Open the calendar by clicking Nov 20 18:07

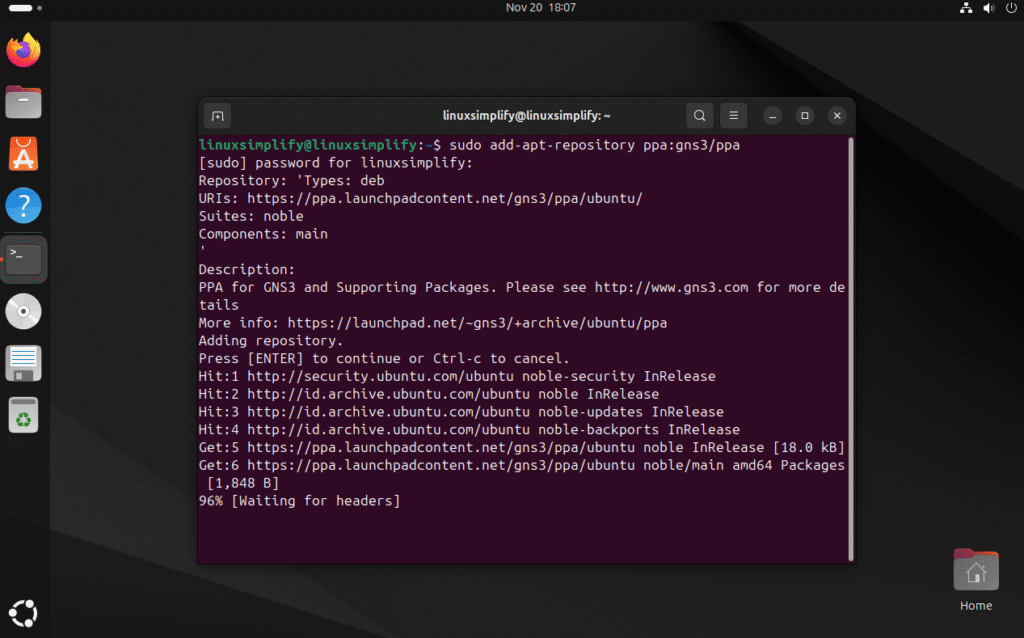[540, 8]
